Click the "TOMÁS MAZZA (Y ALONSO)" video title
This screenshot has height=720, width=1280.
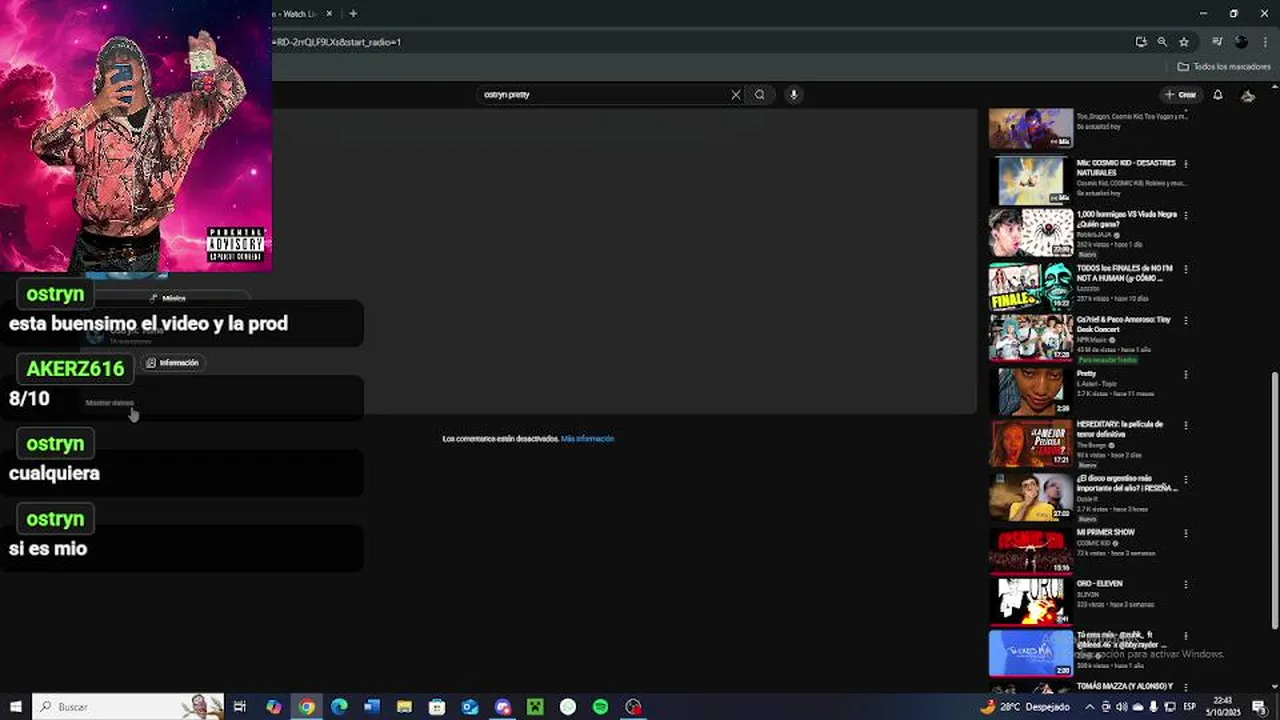coord(1125,686)
